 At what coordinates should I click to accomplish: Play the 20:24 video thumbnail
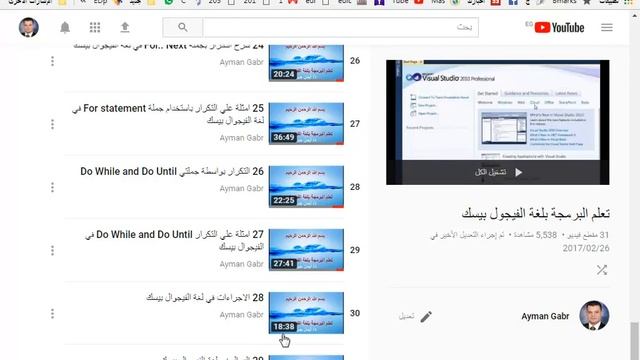coord(306,62)
